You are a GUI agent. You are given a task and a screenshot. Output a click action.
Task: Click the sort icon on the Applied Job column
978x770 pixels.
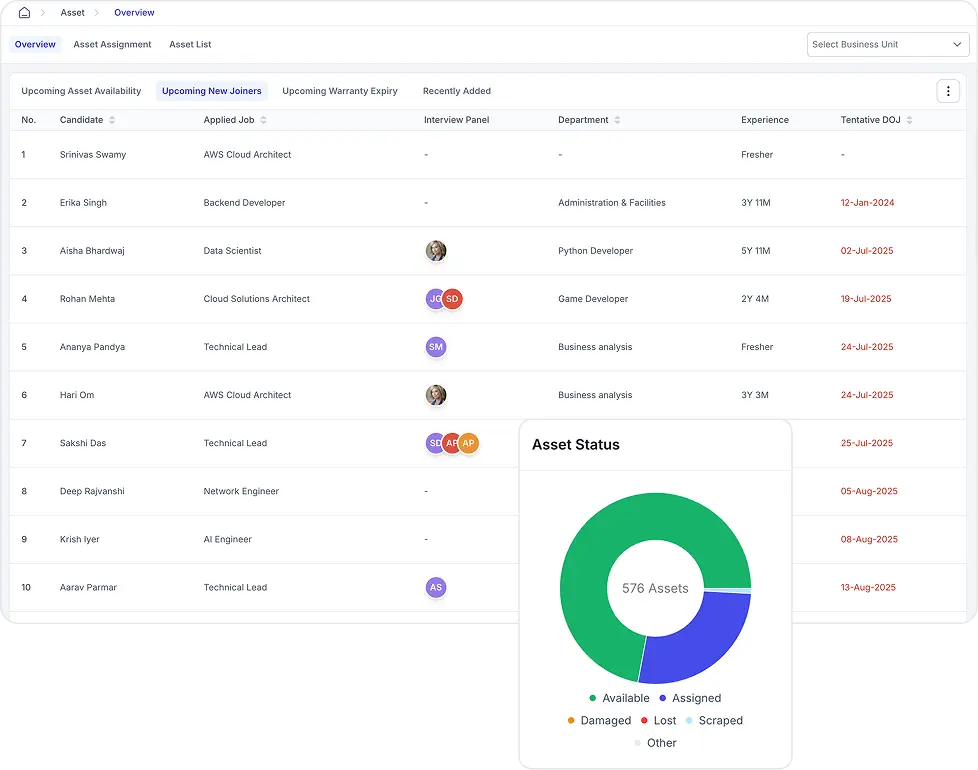(262, 119)
